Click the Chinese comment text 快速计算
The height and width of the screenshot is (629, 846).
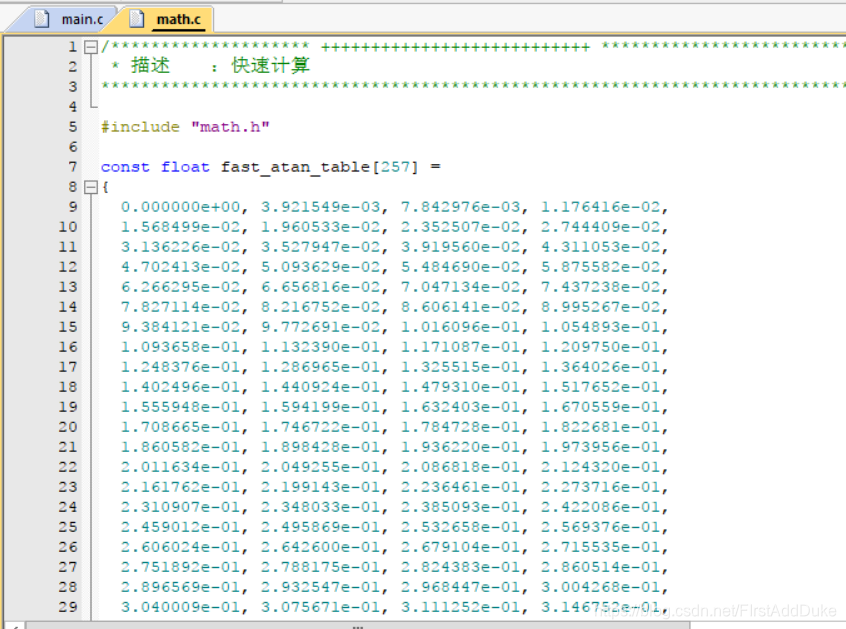pos(270,66)
